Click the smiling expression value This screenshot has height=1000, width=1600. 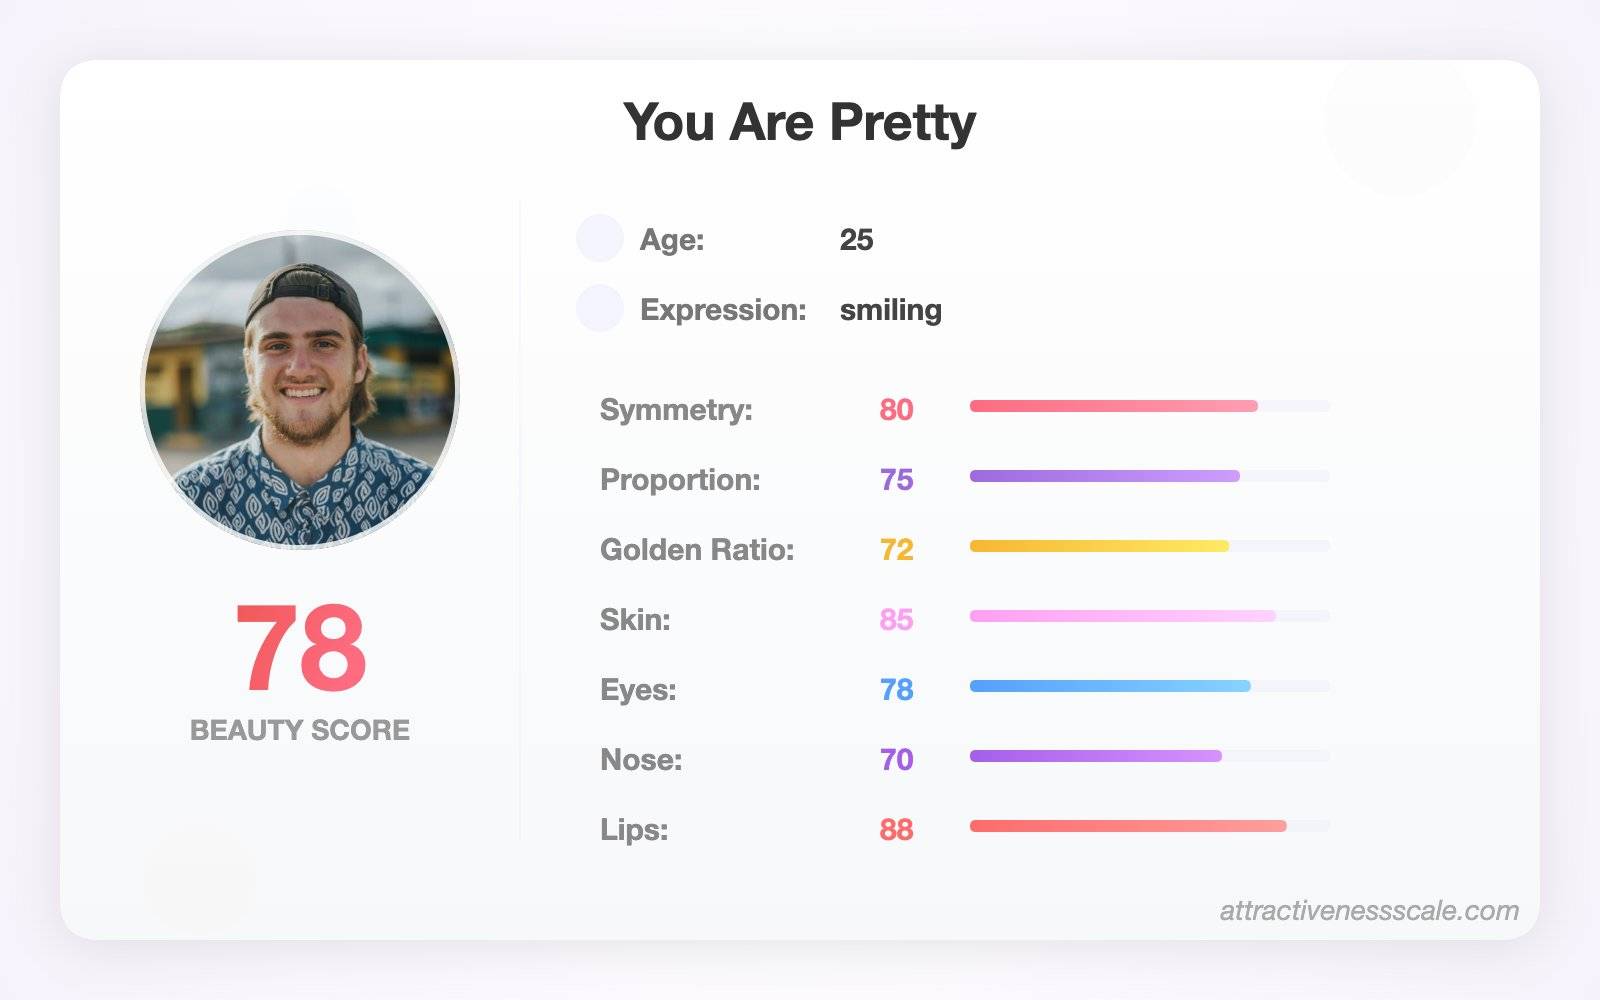[x=891, y=311]
